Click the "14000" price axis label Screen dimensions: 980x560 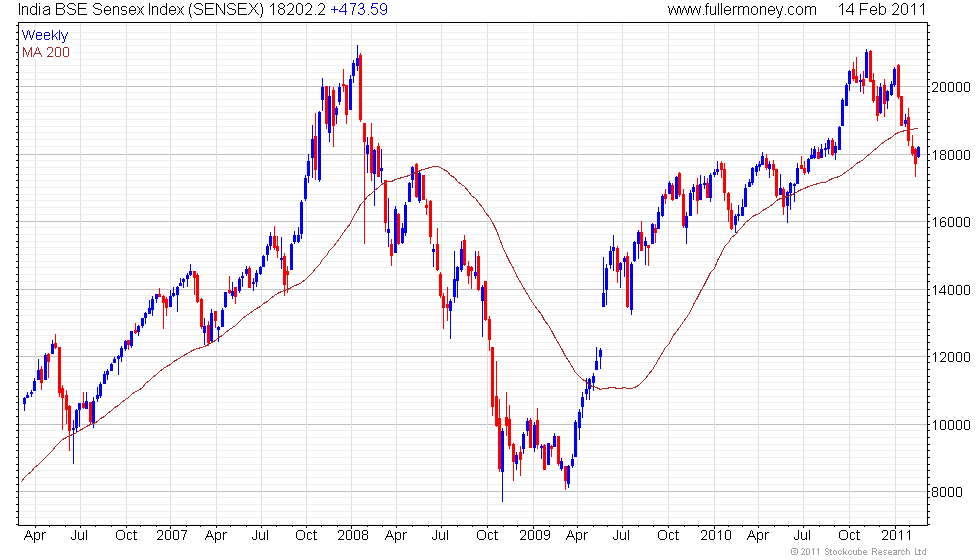[951, 290]
